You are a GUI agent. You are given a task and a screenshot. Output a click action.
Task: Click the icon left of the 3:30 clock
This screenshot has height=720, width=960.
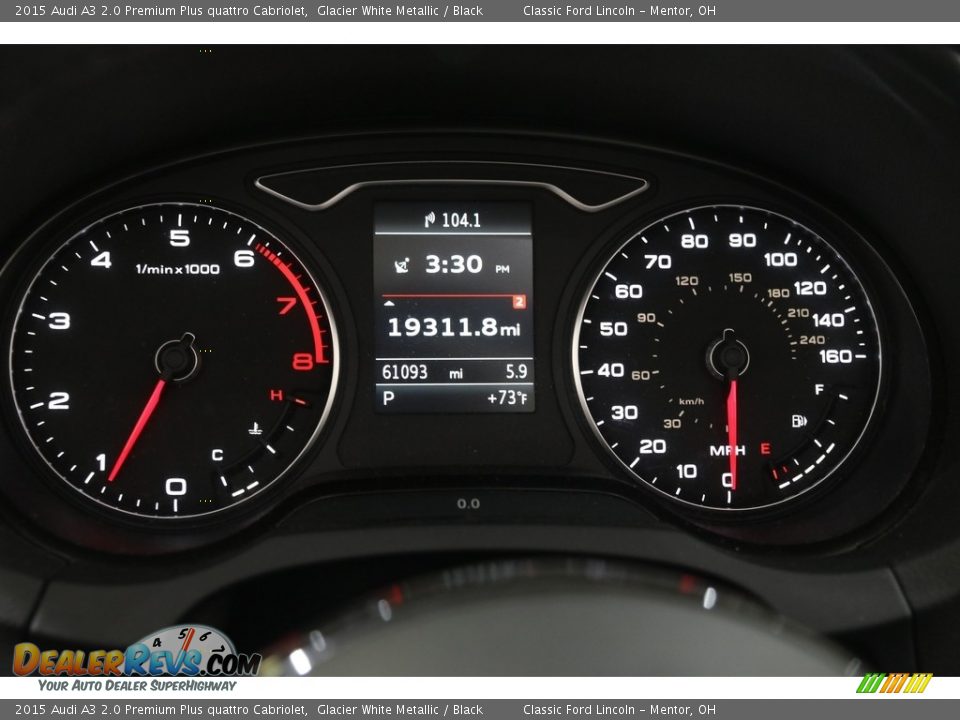(x=402, y=265)
